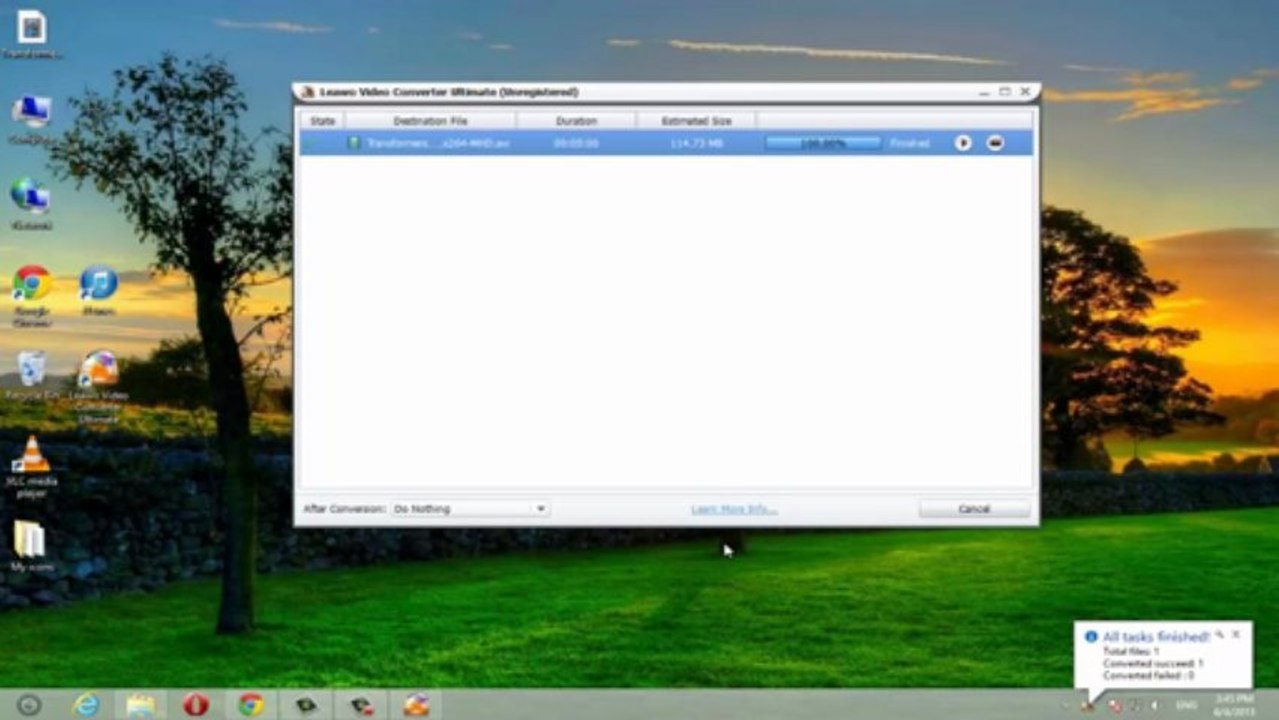Open the Start button on taskbar
This screenshot has height=720, width=1279.
pos(29,705)
